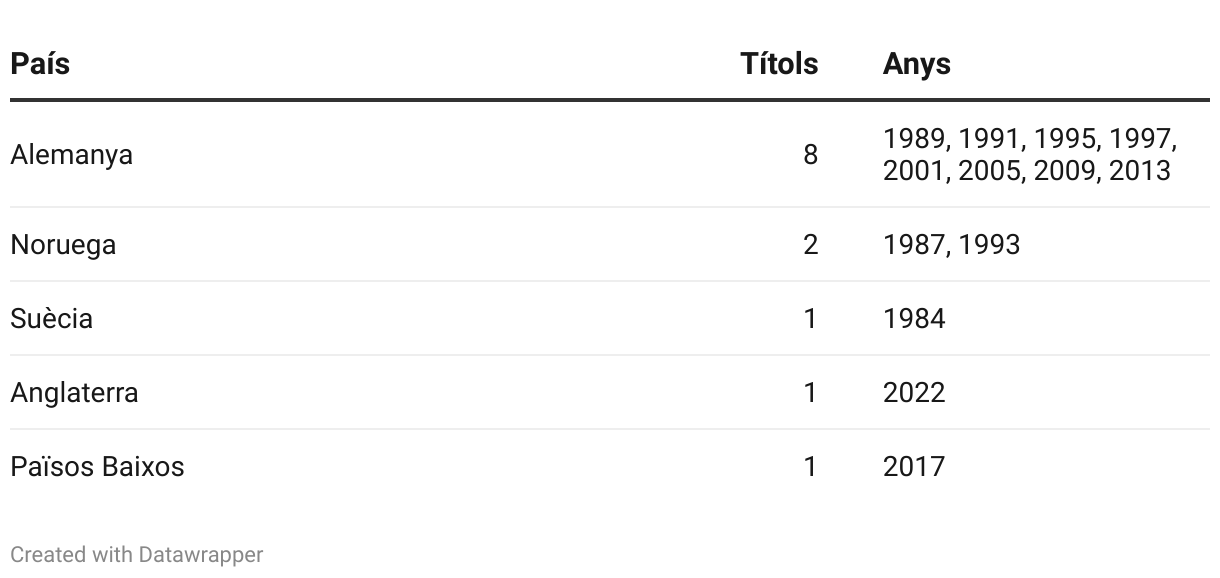
Task: Select the title count for Països Baixos
Action: coord(810,467)
